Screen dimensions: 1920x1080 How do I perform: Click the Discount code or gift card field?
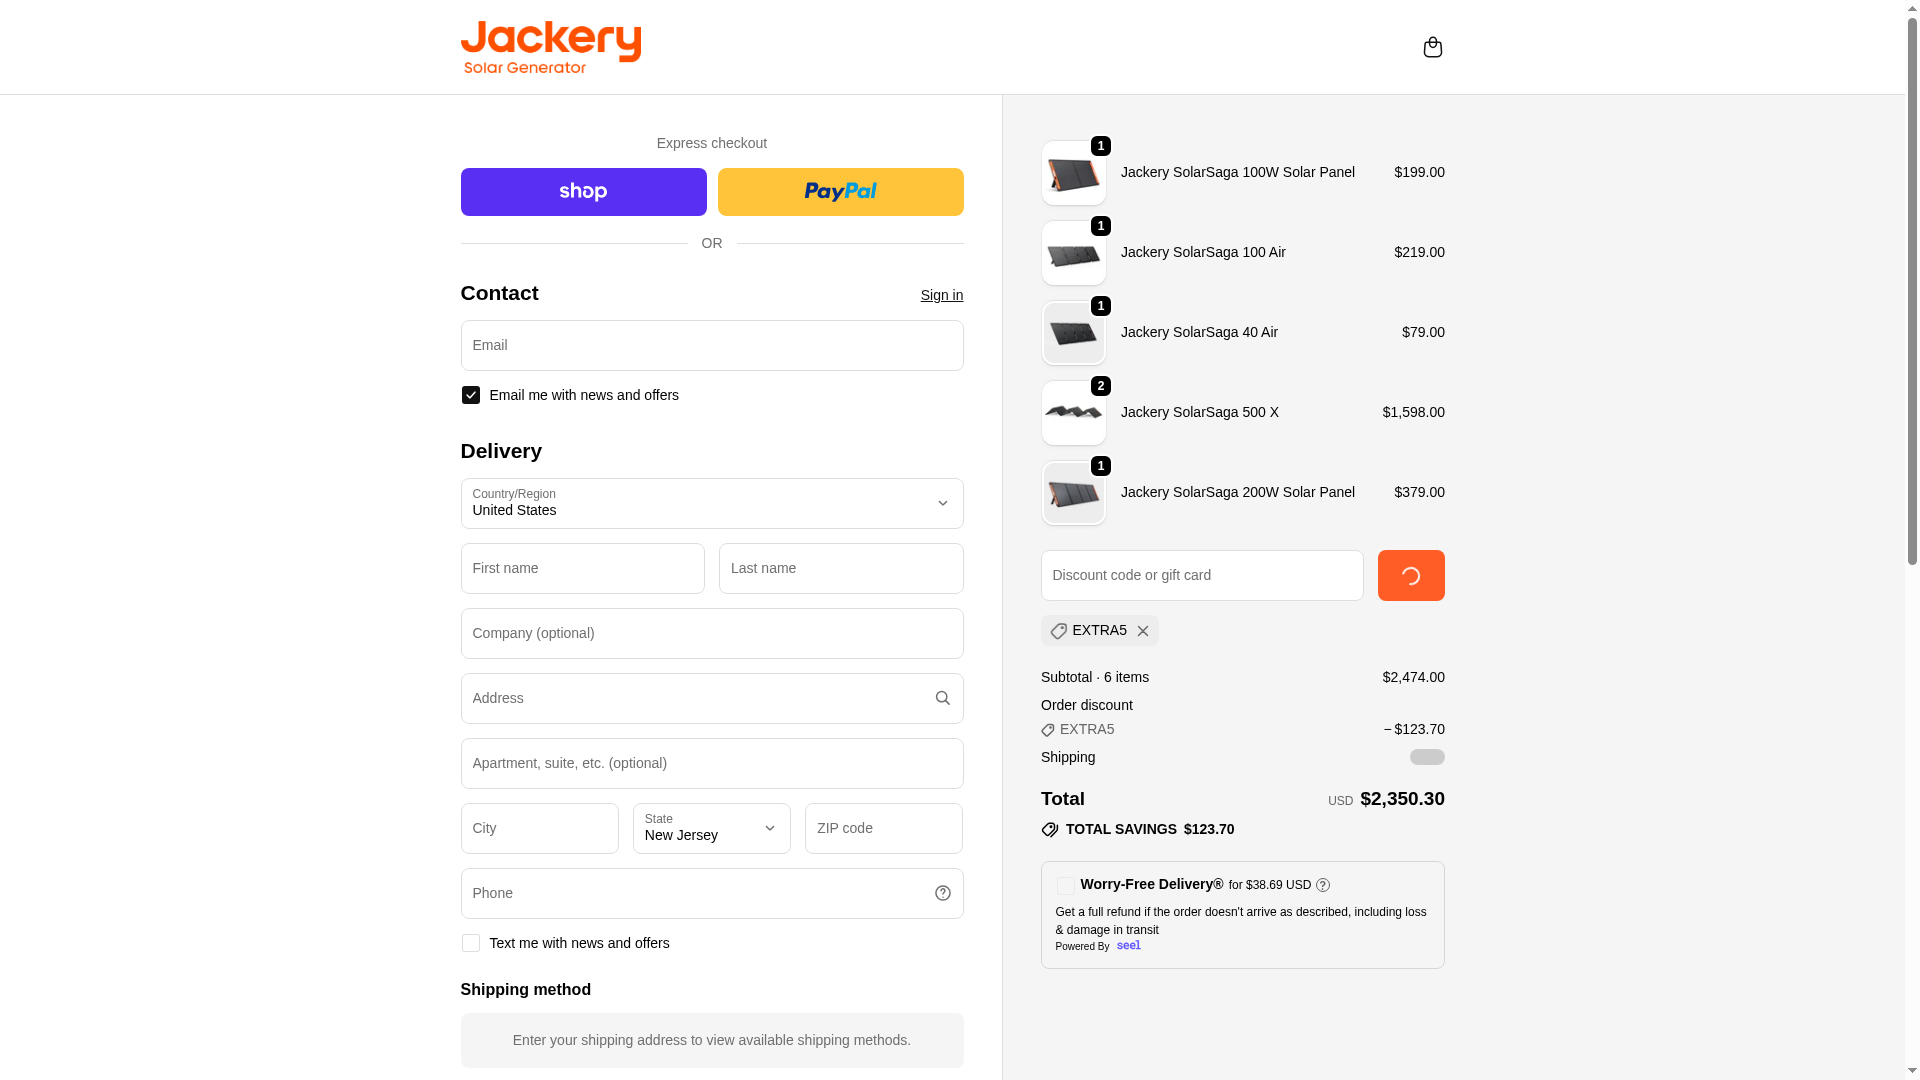coord(1201,575)
